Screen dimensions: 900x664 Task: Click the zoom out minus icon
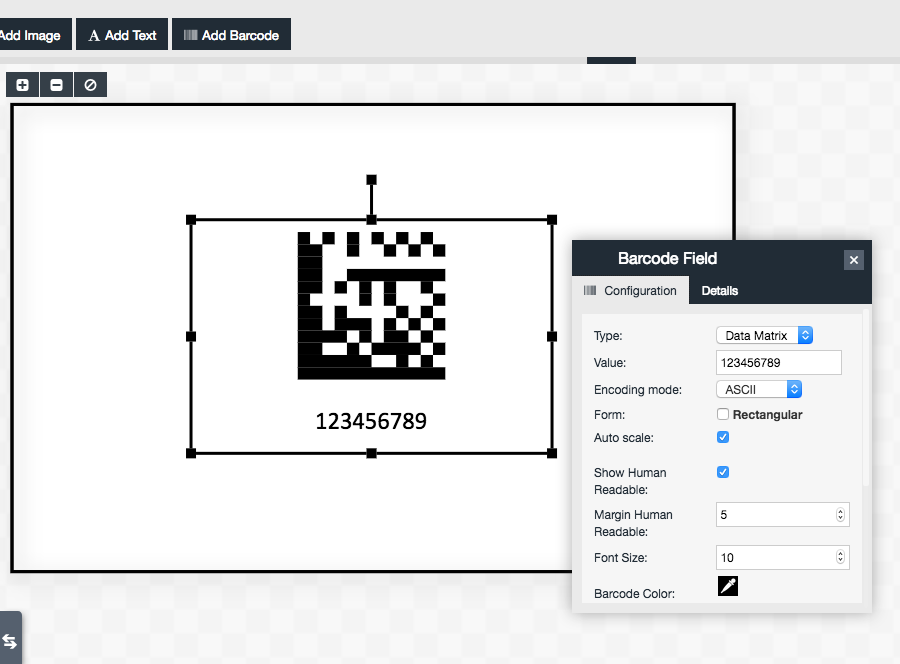click(56, 85)
